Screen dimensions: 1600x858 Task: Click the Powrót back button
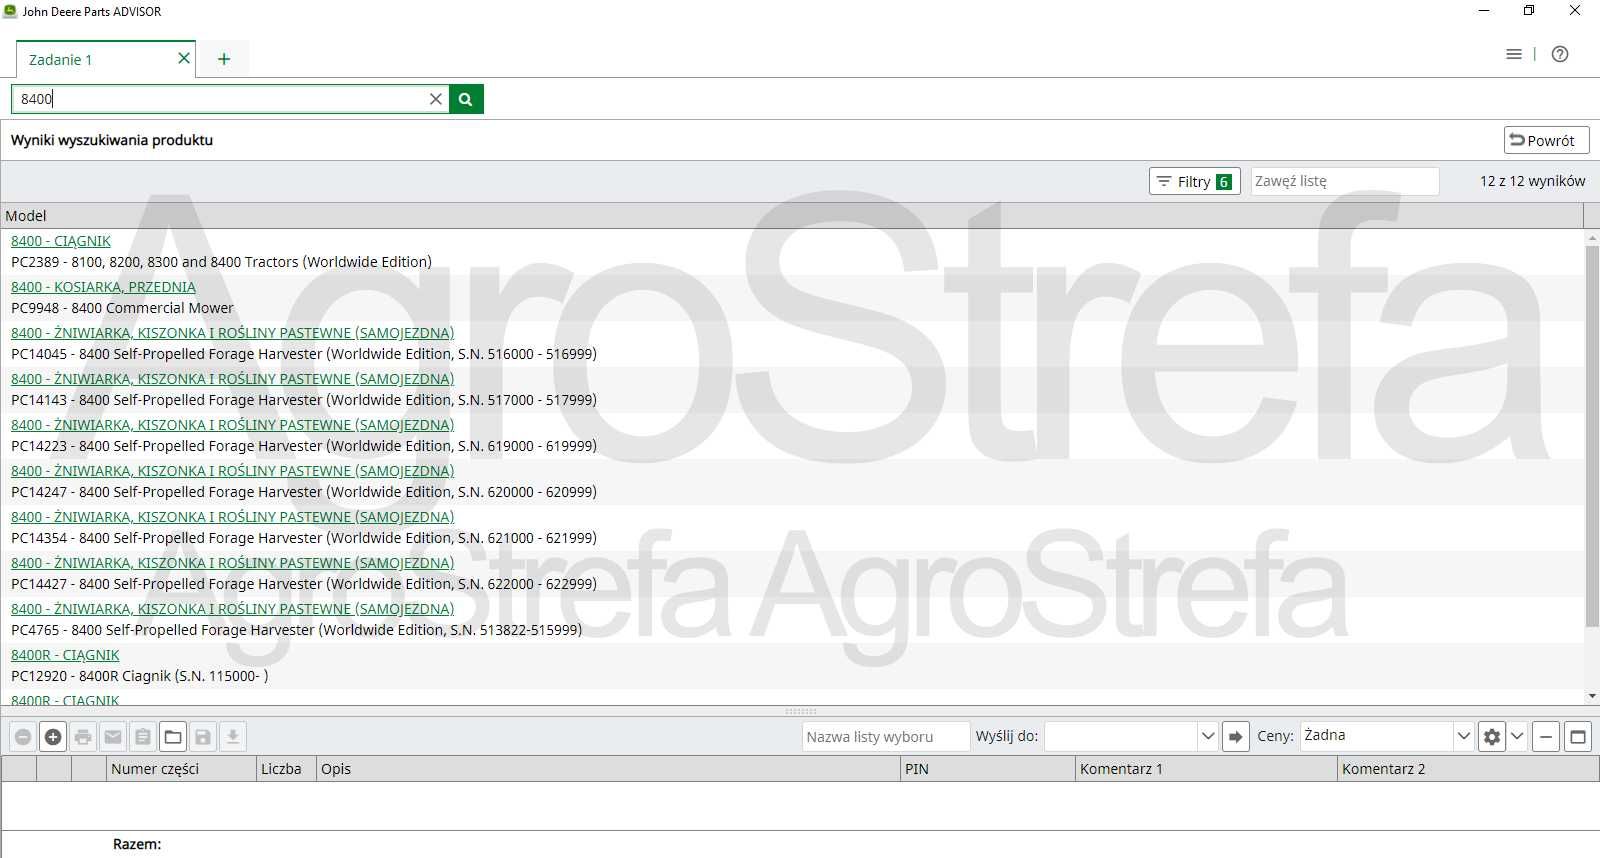coord(1546,140)
